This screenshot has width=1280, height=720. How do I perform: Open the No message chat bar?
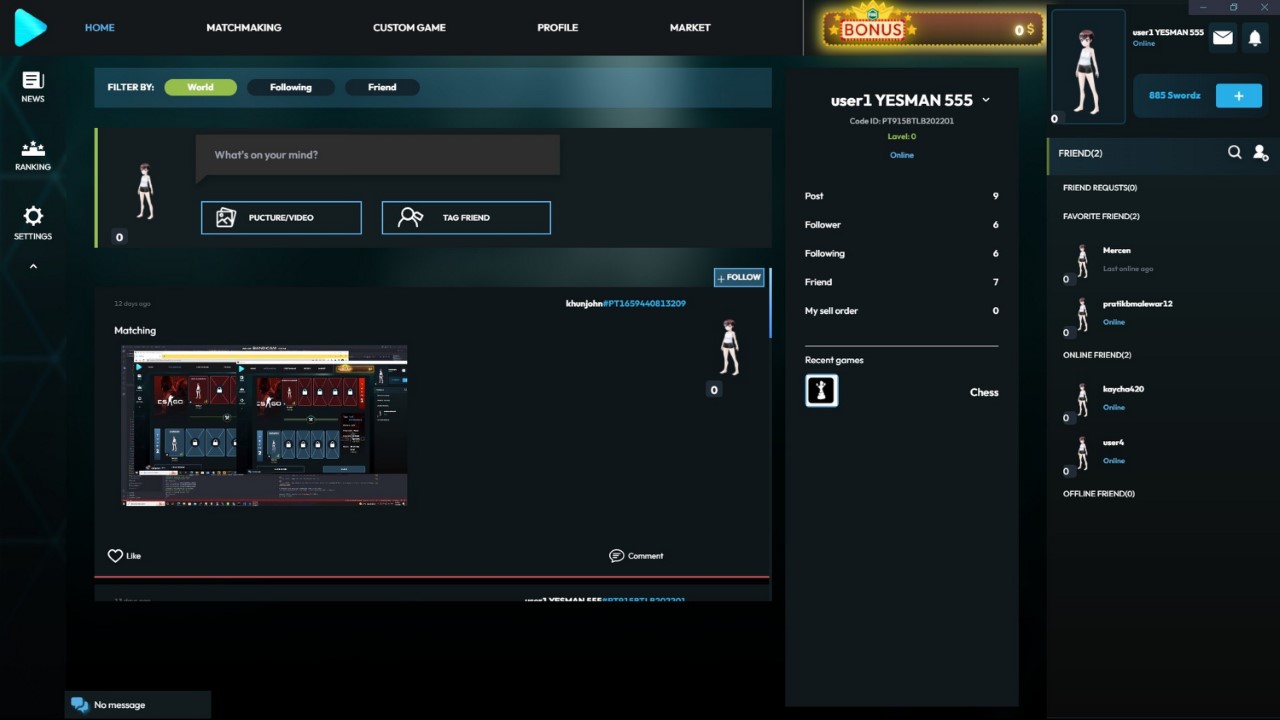click(138, 705)
